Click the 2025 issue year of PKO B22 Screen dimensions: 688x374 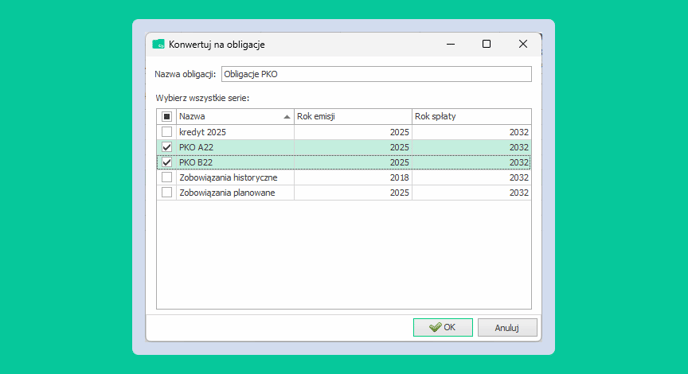coord(353,162)
